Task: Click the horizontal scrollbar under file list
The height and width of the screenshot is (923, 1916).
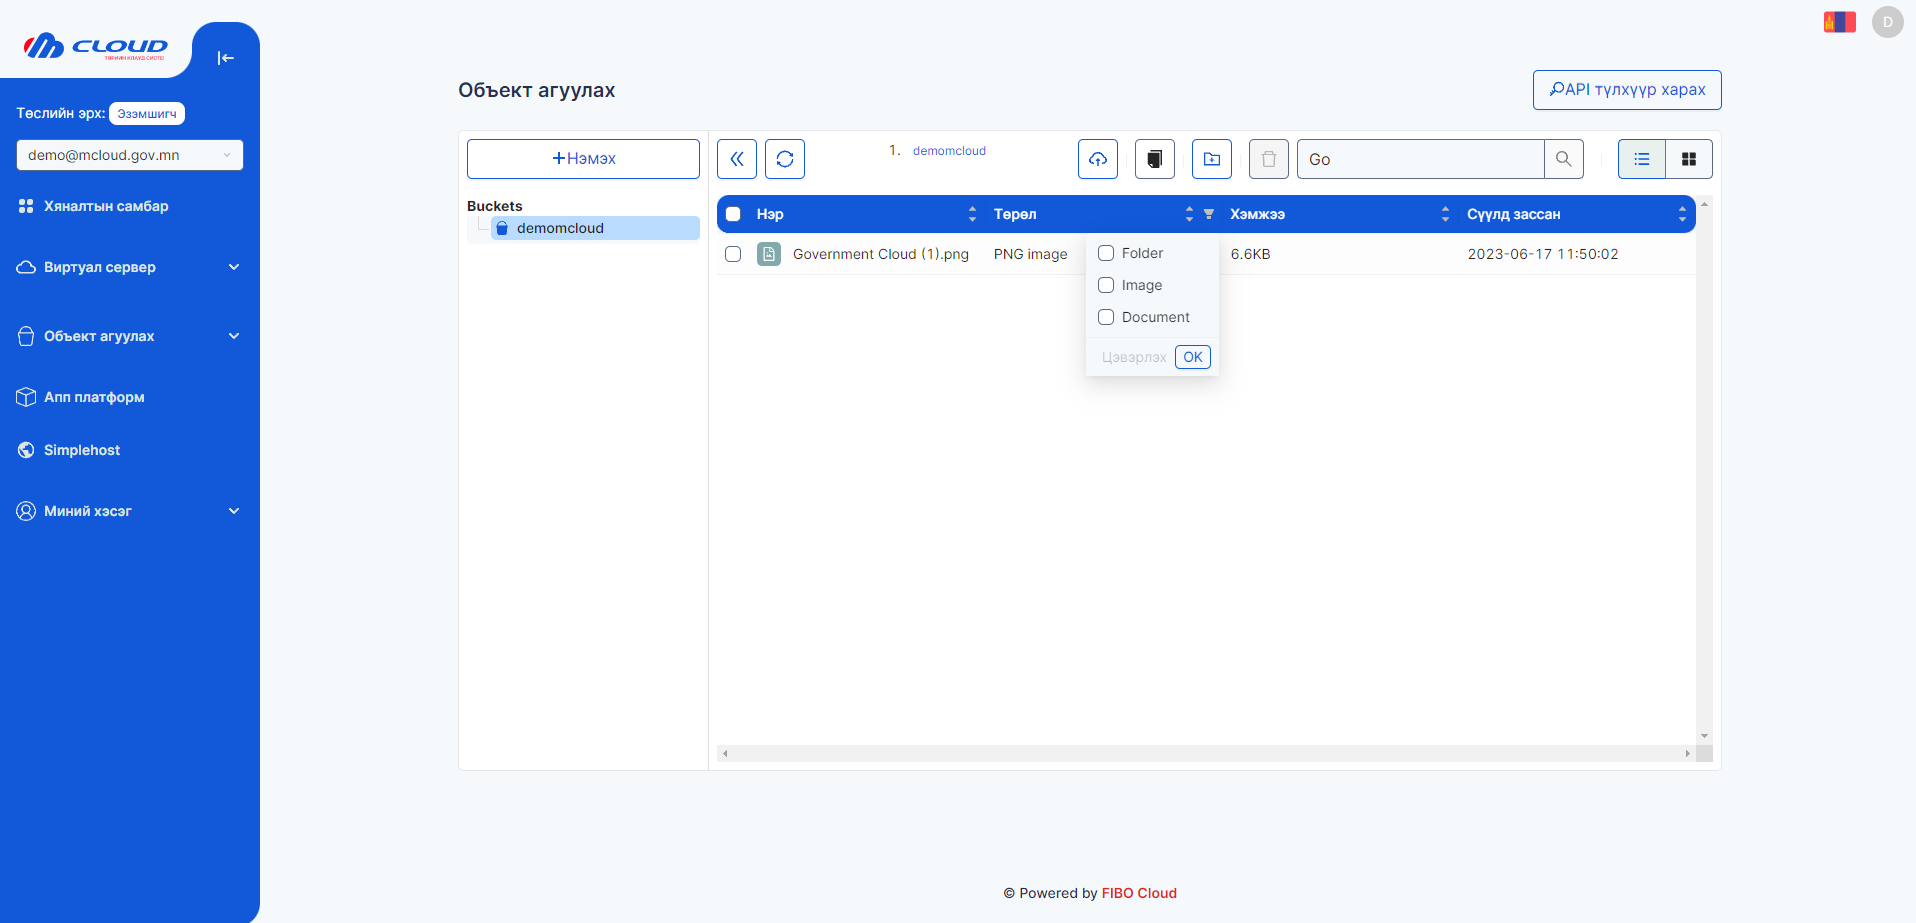Action: pos(1205,753)
